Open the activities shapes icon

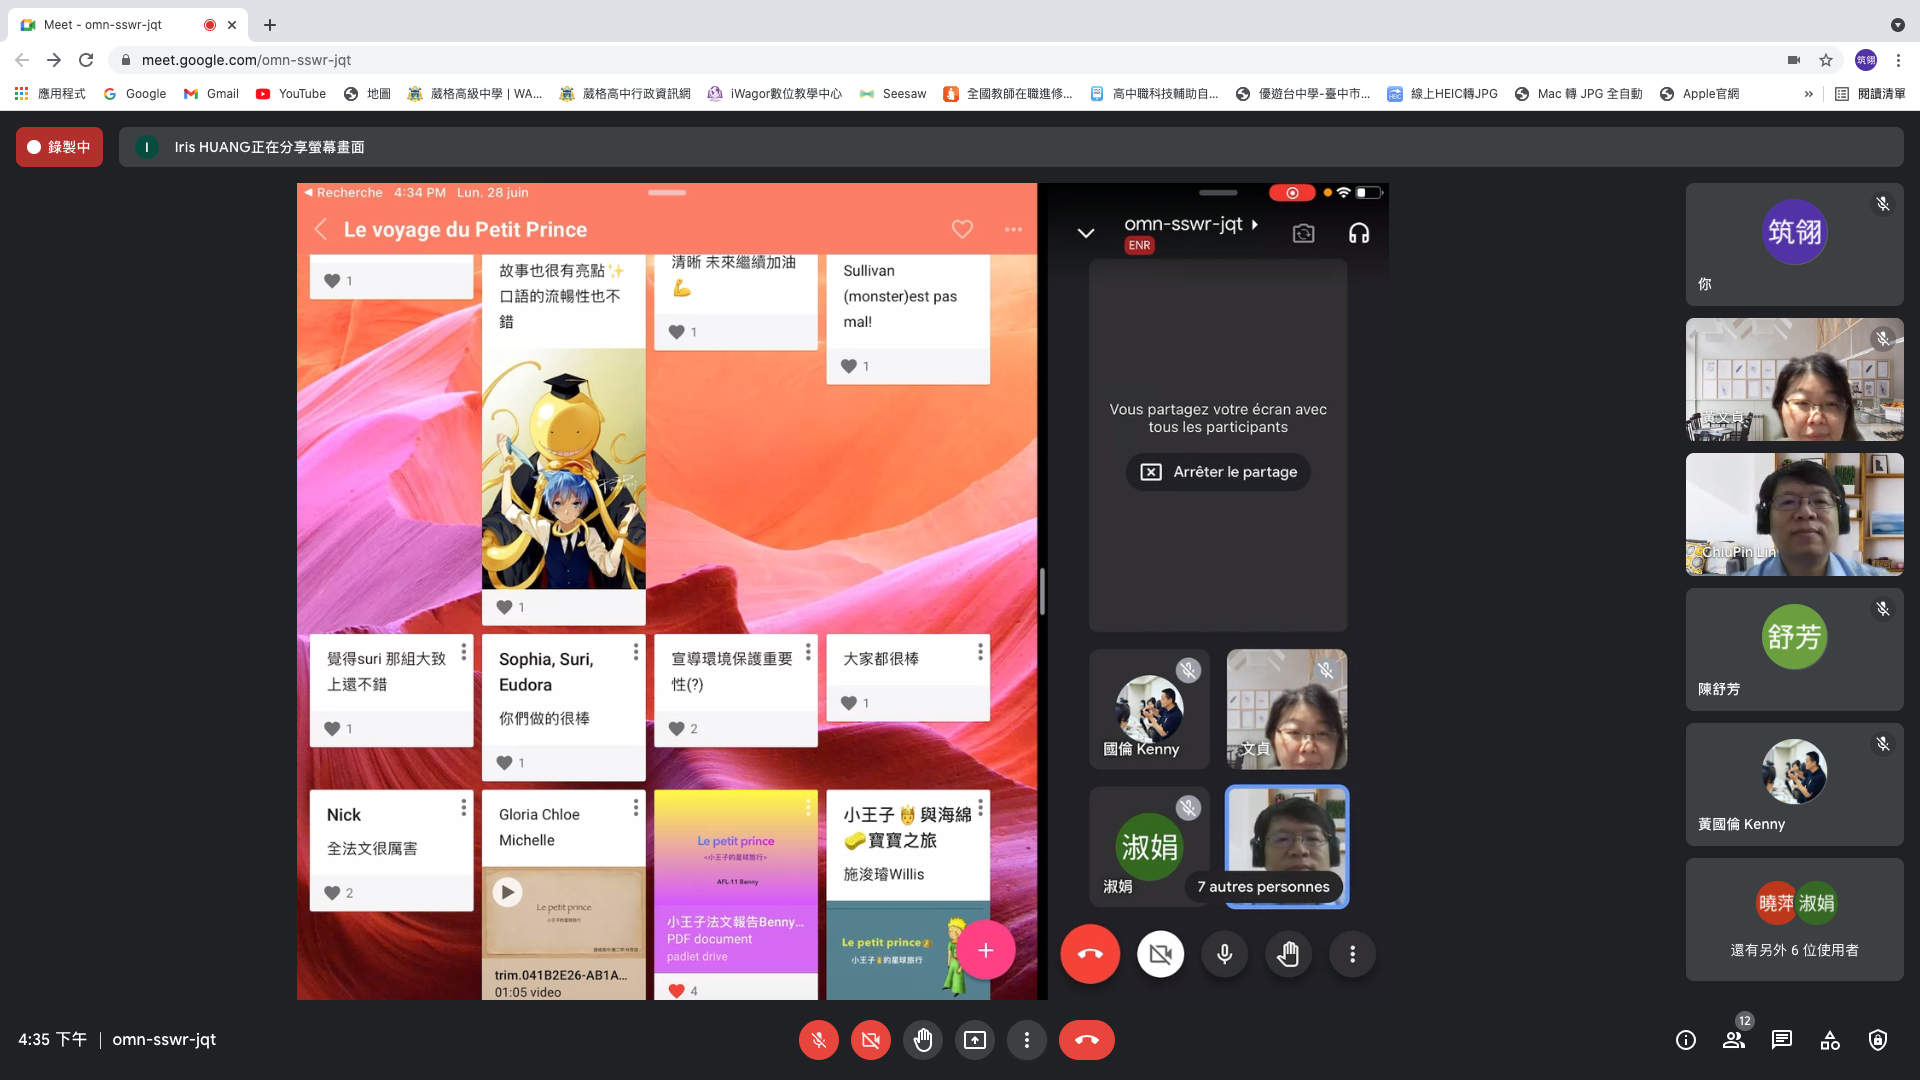coord(1830,1040)
